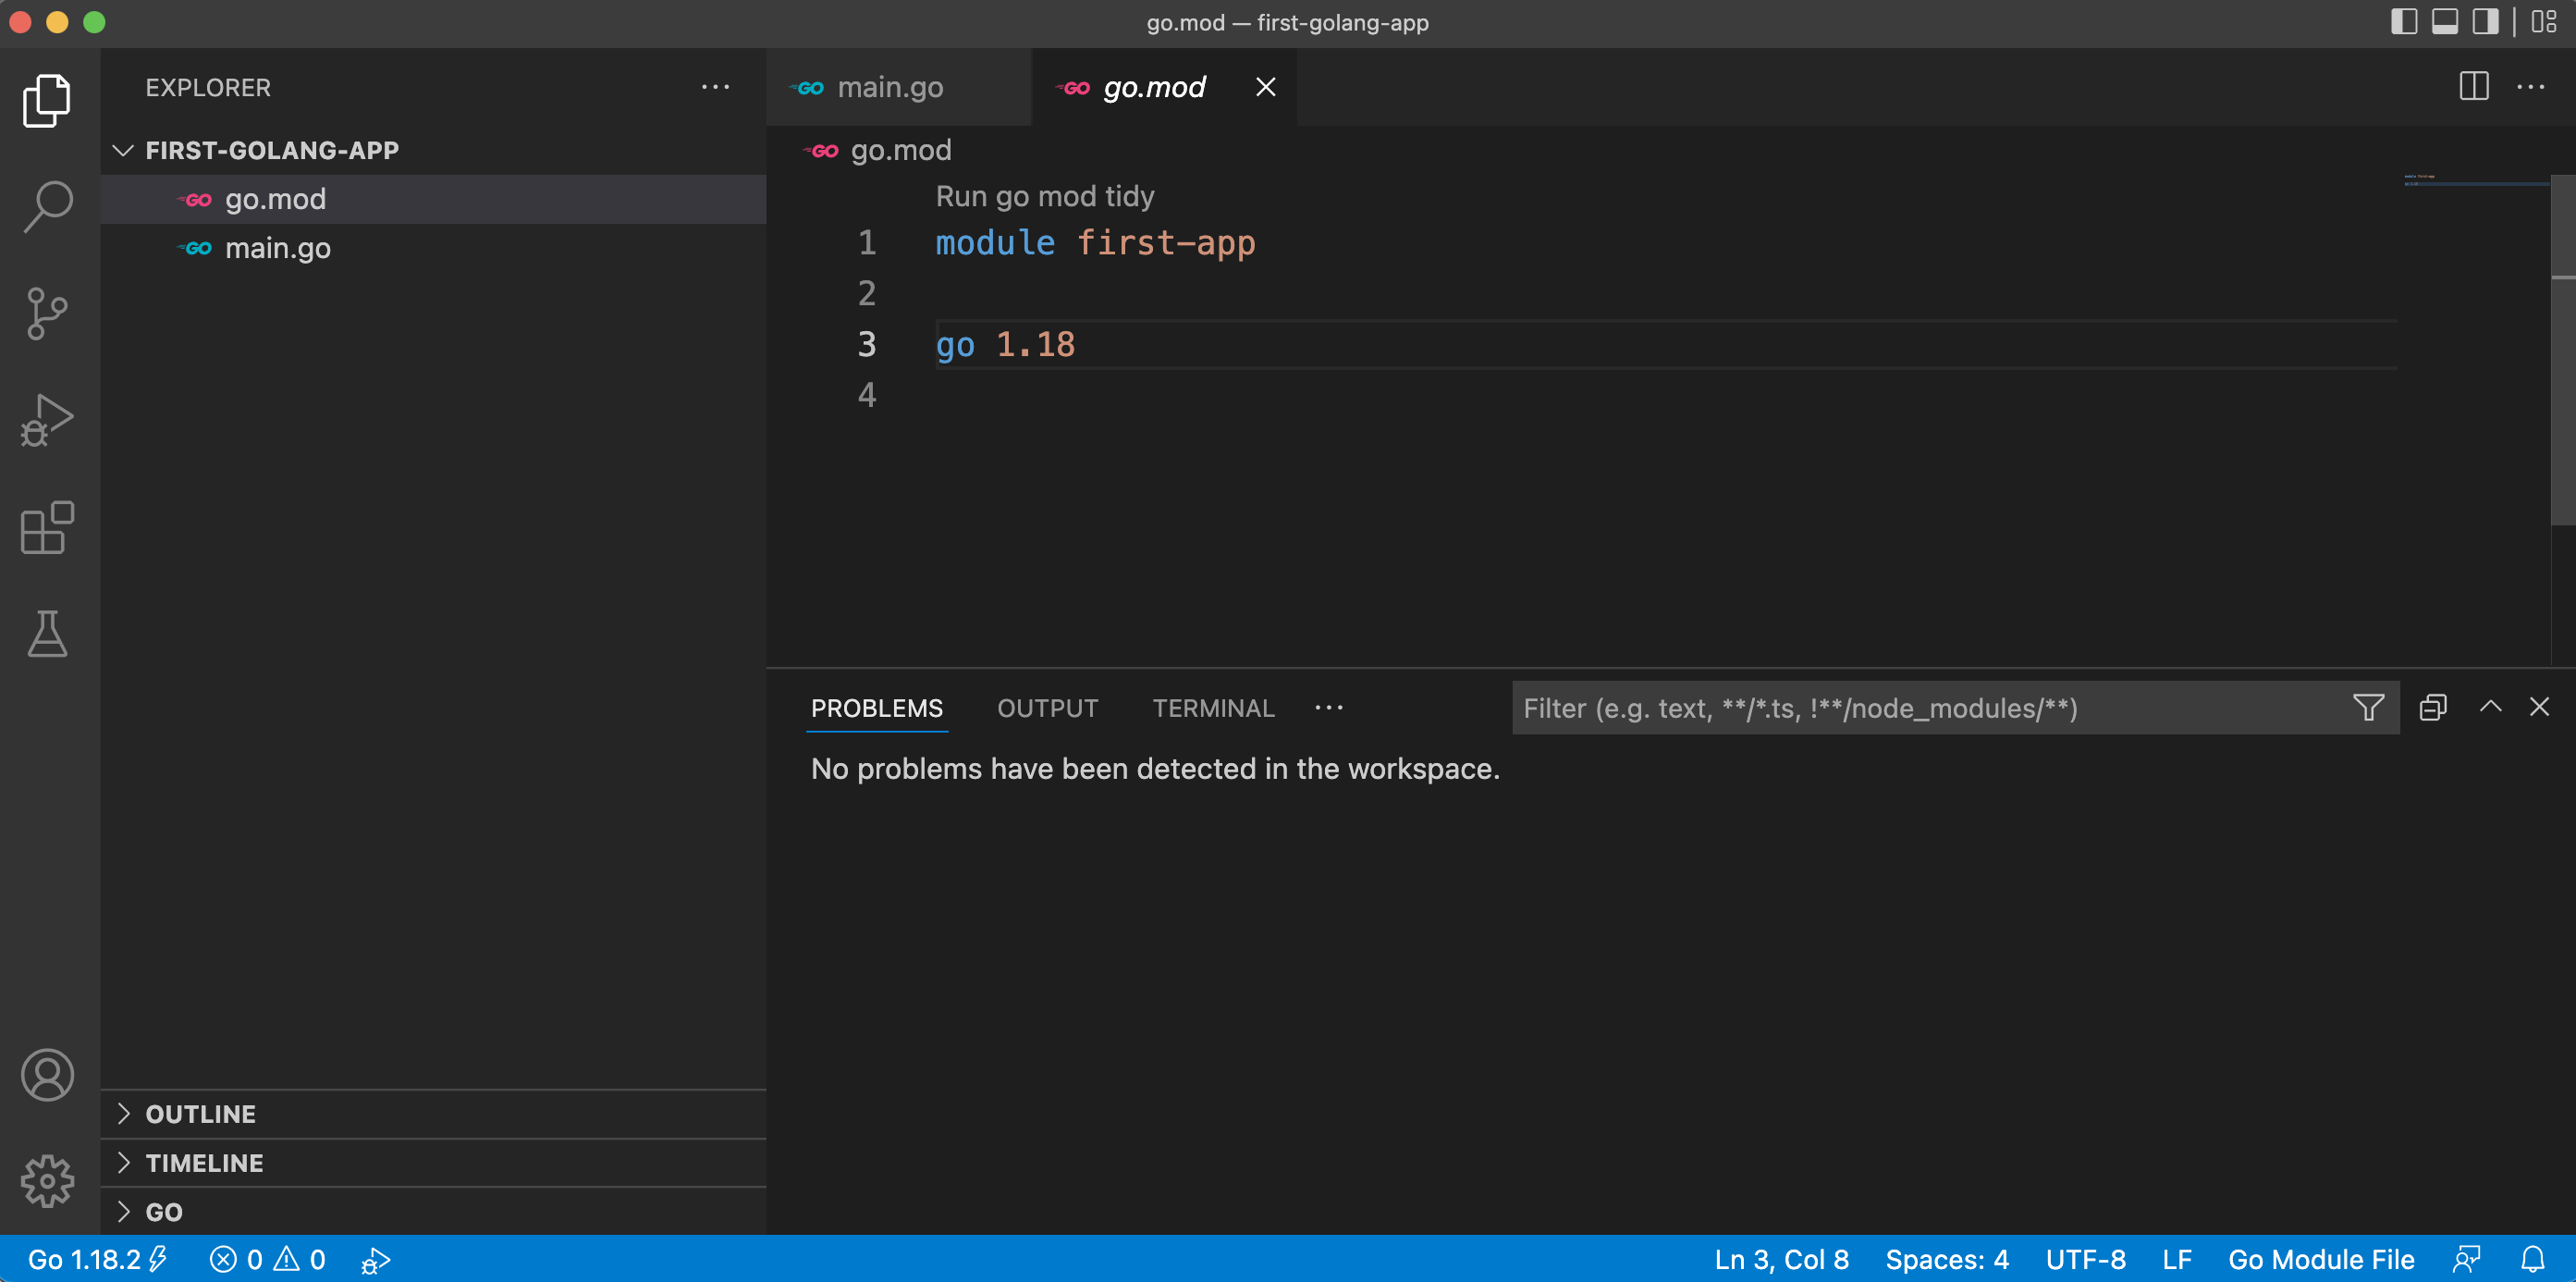Click the Run go mod tidy code lens
2576x1282 pixels.
click(1044, 196)
